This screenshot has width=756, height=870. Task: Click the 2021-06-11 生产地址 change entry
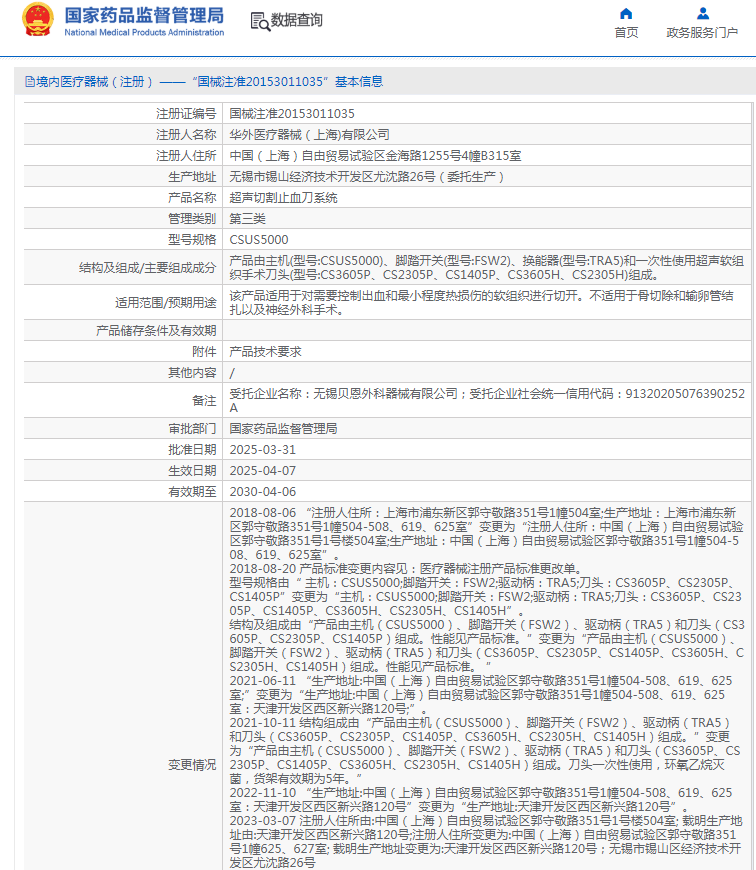[481, 695]
